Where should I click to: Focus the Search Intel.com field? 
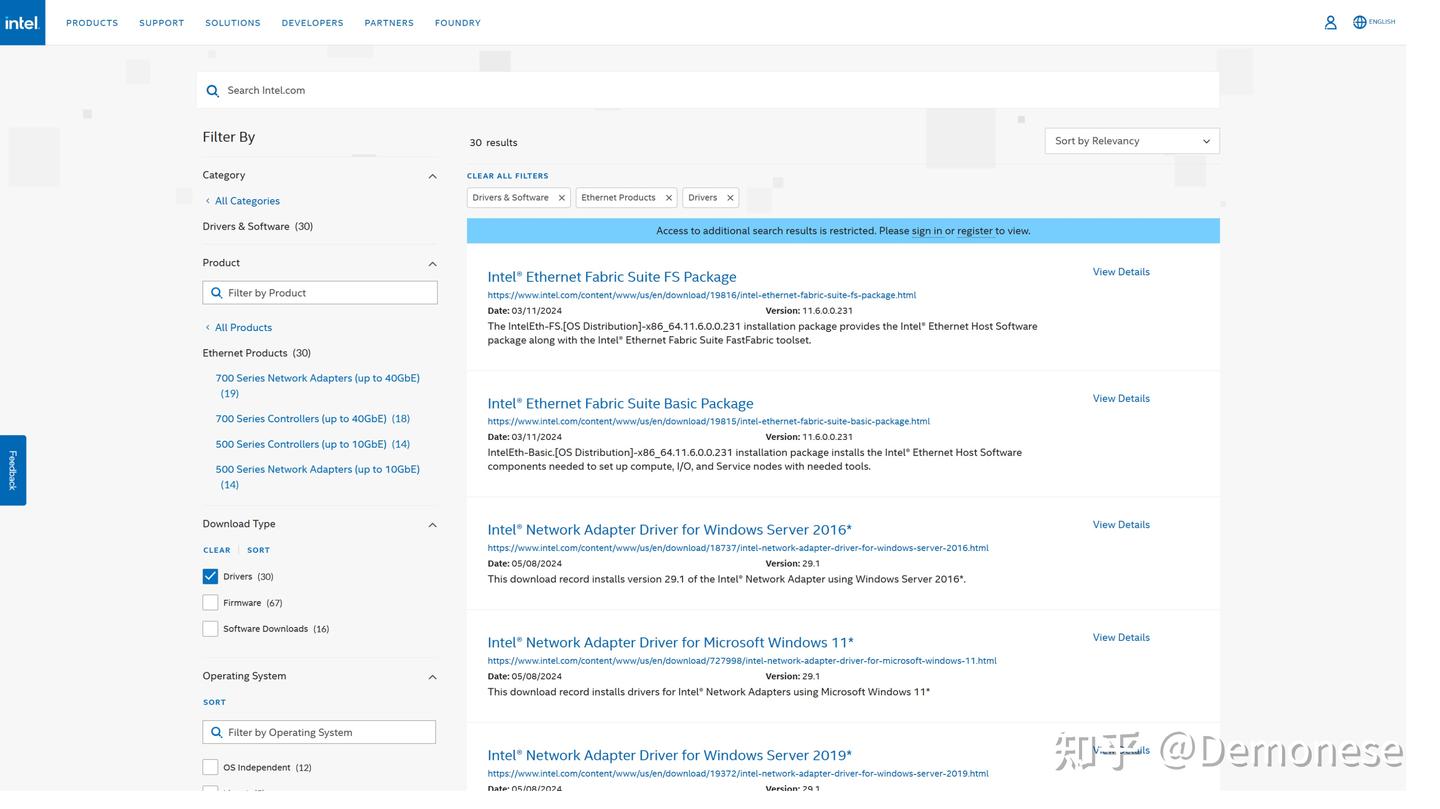708,91
